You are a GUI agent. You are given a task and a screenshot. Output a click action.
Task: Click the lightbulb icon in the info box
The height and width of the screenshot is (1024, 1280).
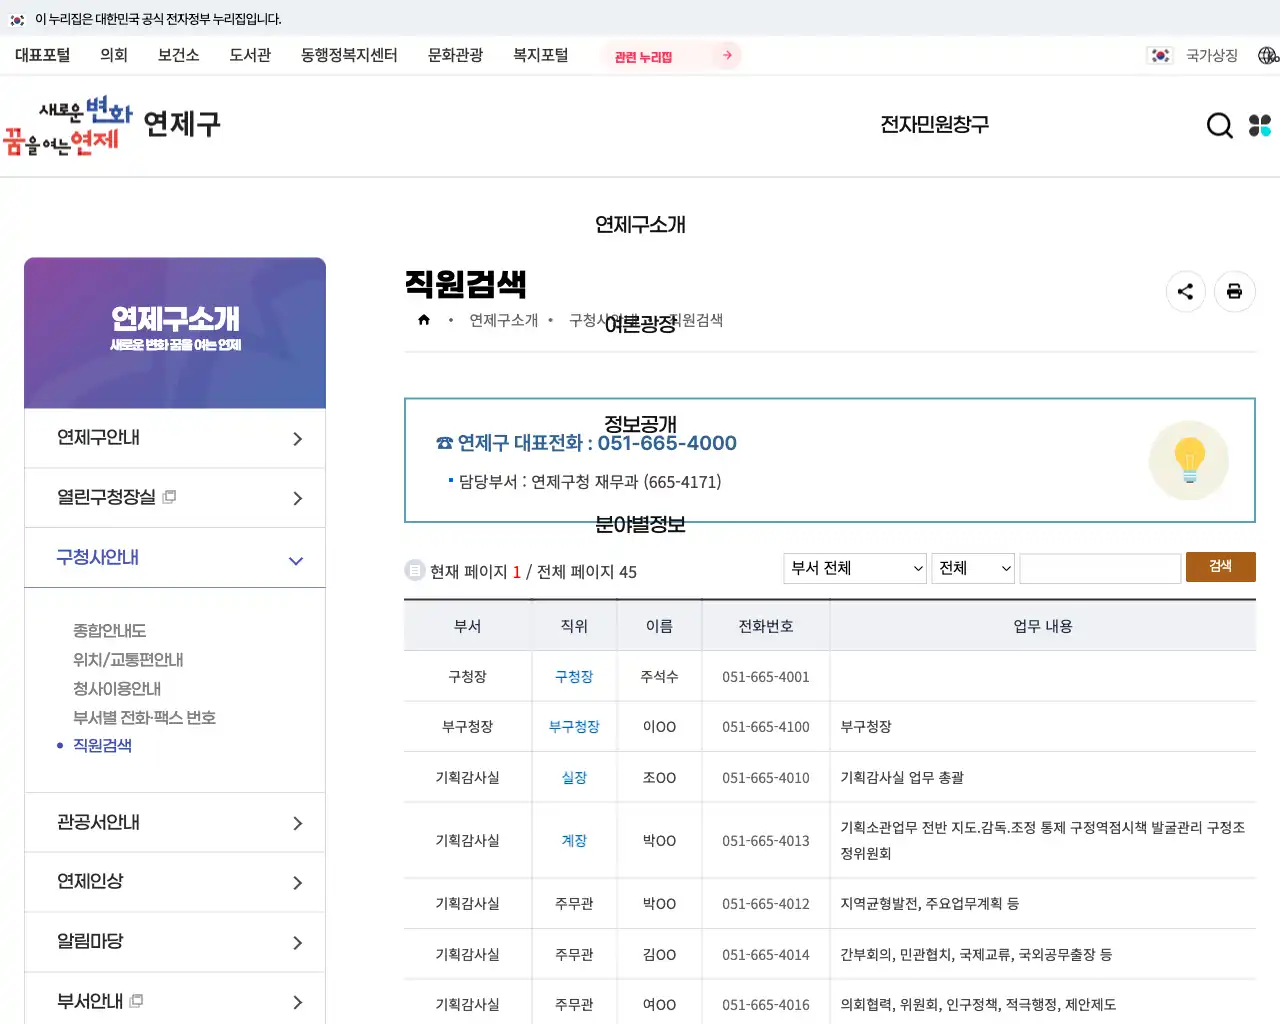pos(1189,460)
